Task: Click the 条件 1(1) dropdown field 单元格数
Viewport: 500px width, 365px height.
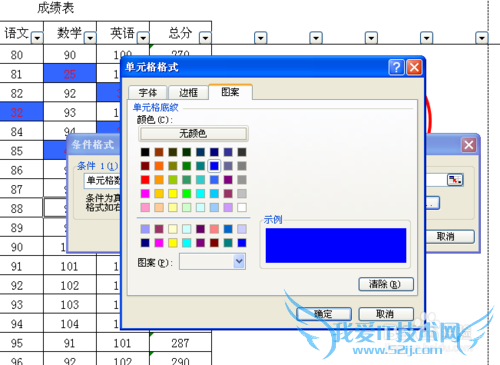Action: point(102,180)
